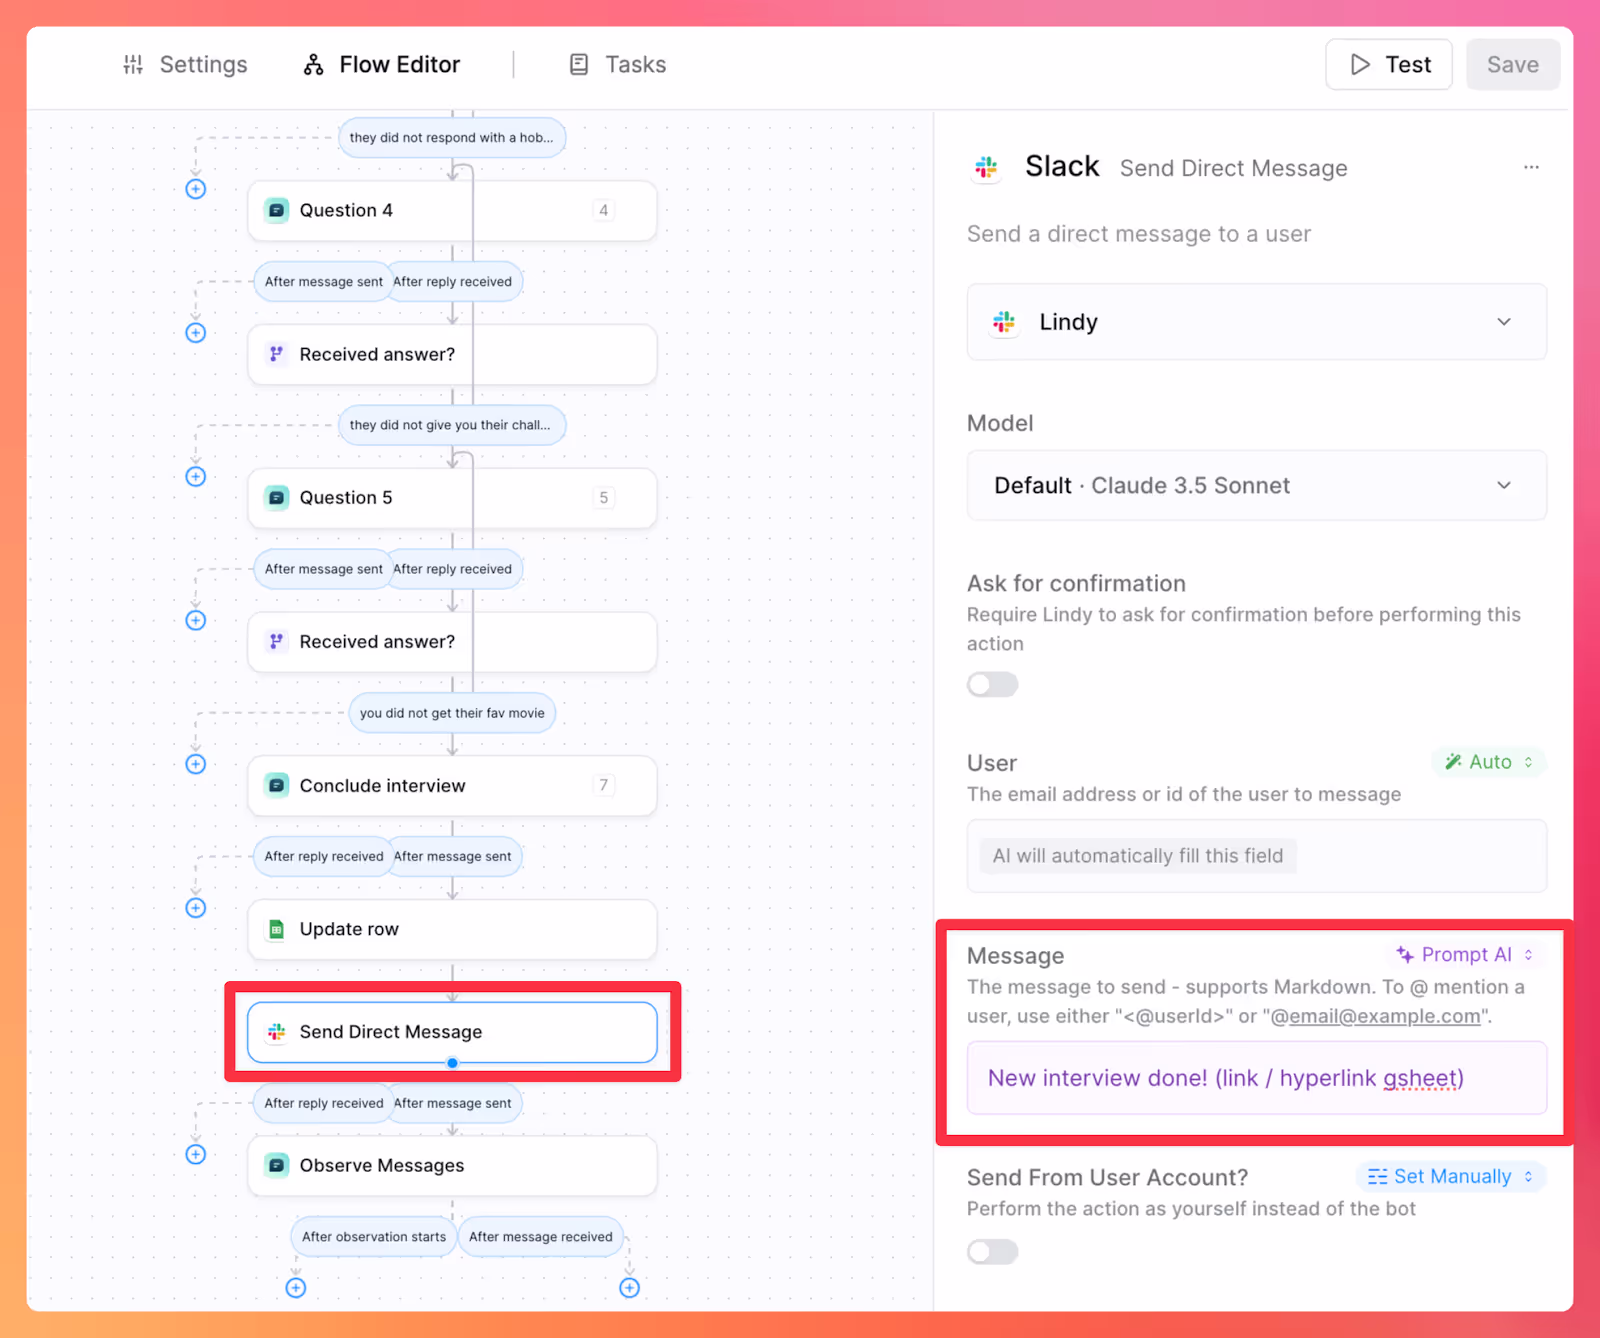Click the Settings sliders icon

coord(133,65)
